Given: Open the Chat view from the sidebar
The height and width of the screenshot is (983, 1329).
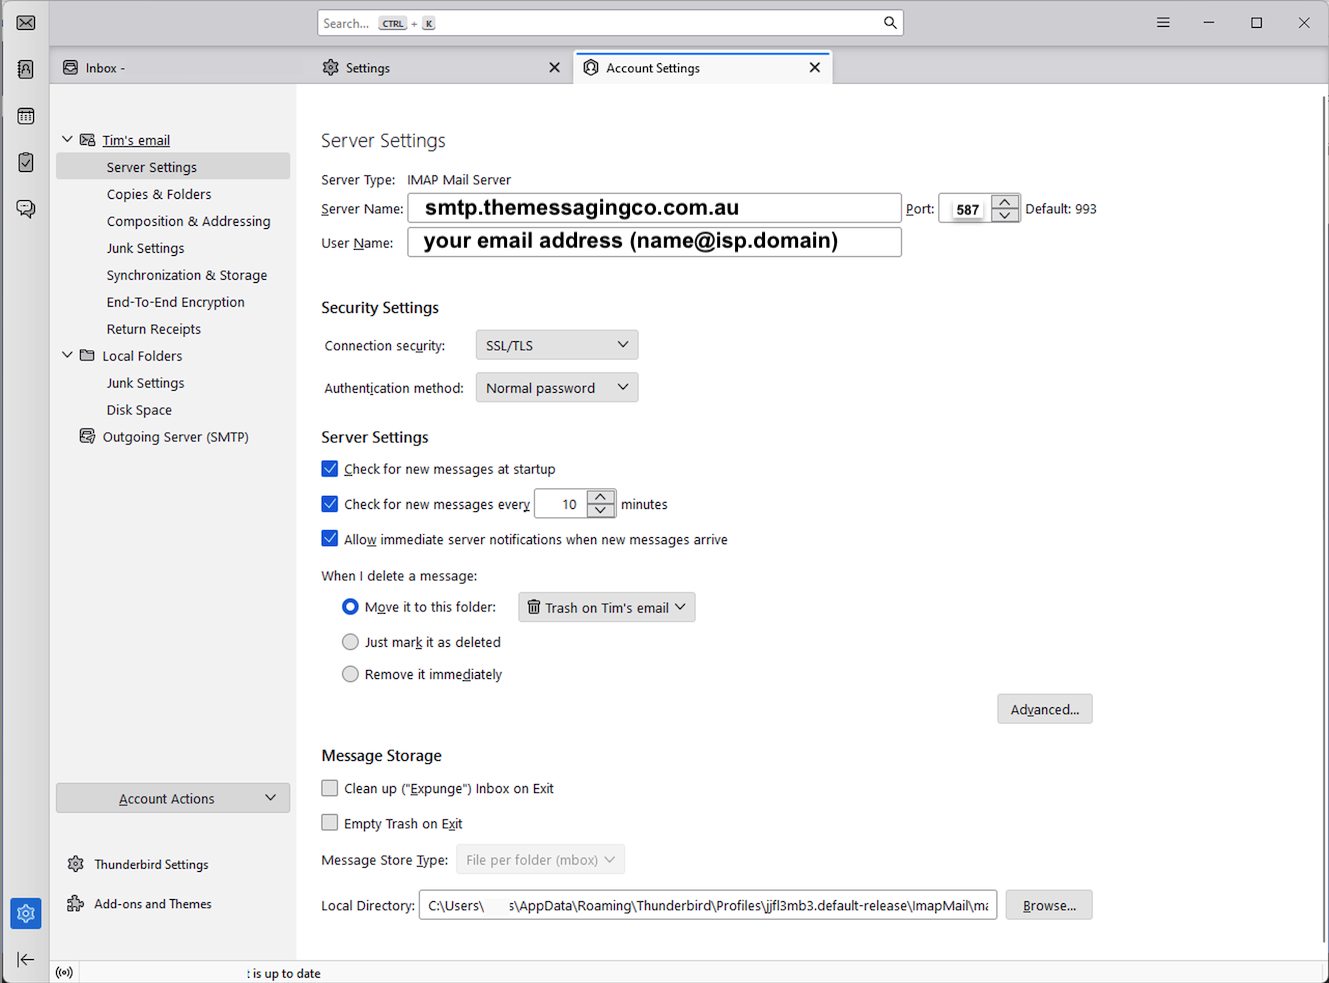Looking at the screenshot, I should click(25, 209).
